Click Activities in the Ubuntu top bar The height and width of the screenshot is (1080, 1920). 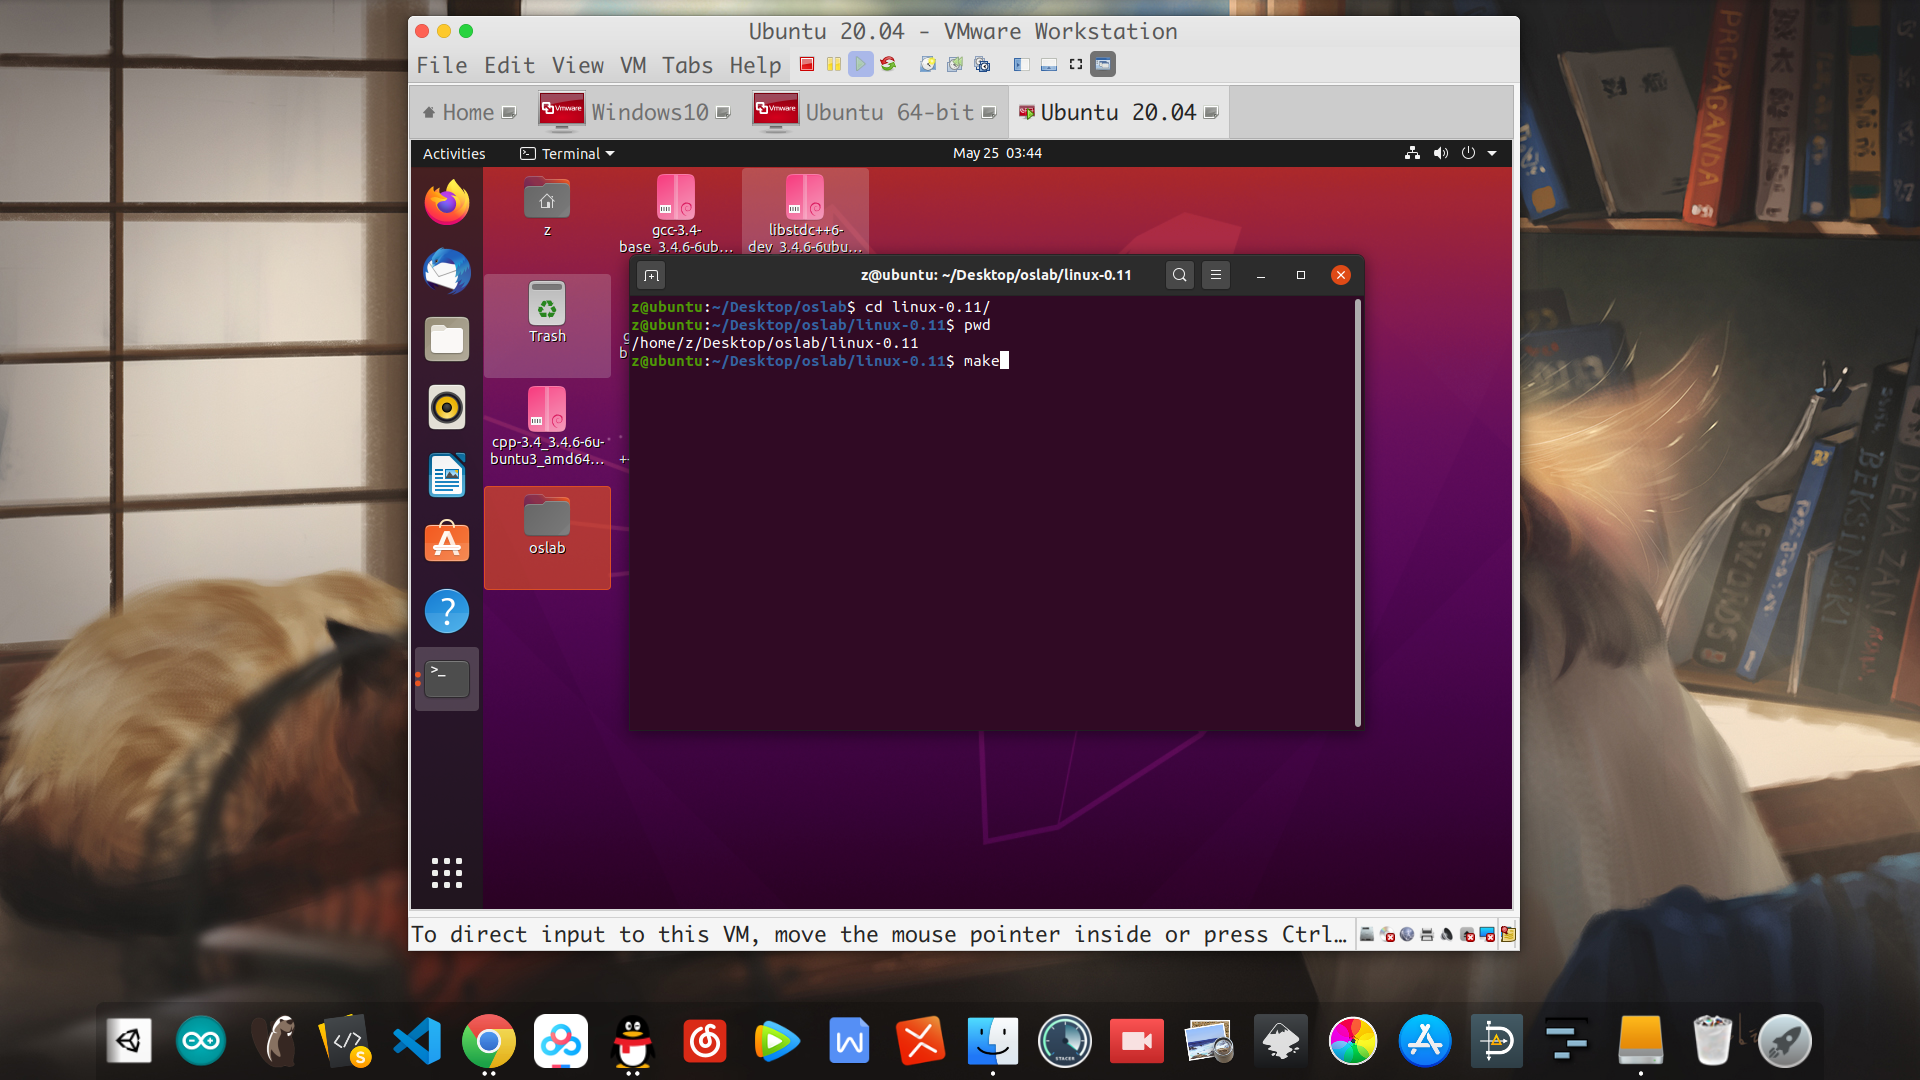453,153
